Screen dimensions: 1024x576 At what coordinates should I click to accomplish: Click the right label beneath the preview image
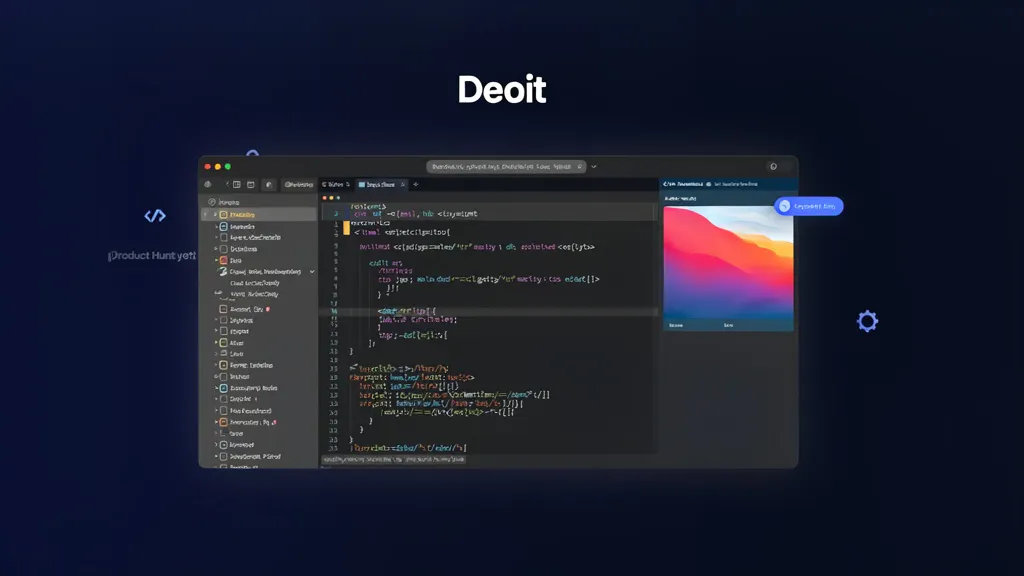[728, 325]
